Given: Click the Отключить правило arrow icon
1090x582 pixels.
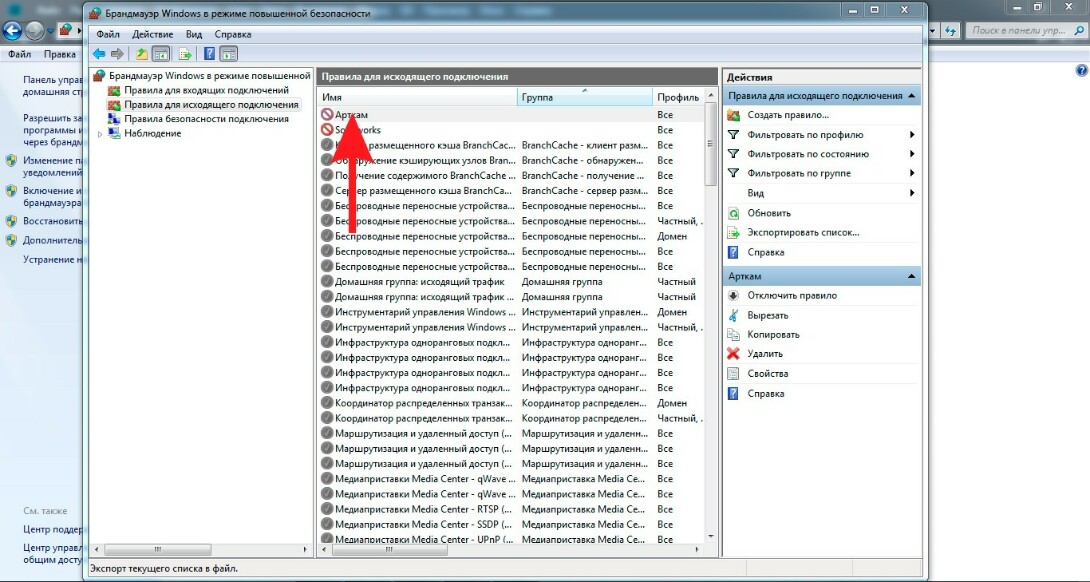Looking at the screenshot, I should [x=733, y=296].
